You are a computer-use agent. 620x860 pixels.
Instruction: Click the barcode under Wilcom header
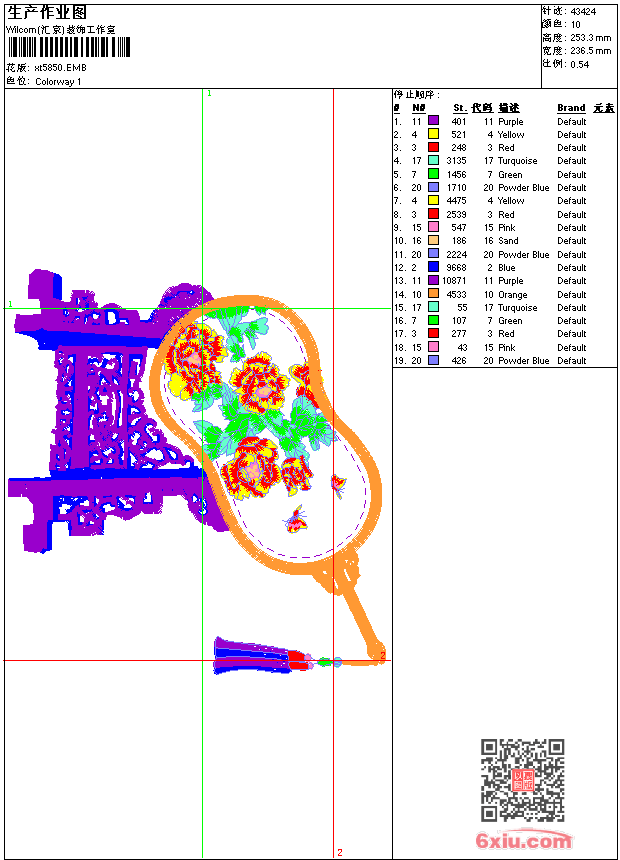[x=69, y=47]
